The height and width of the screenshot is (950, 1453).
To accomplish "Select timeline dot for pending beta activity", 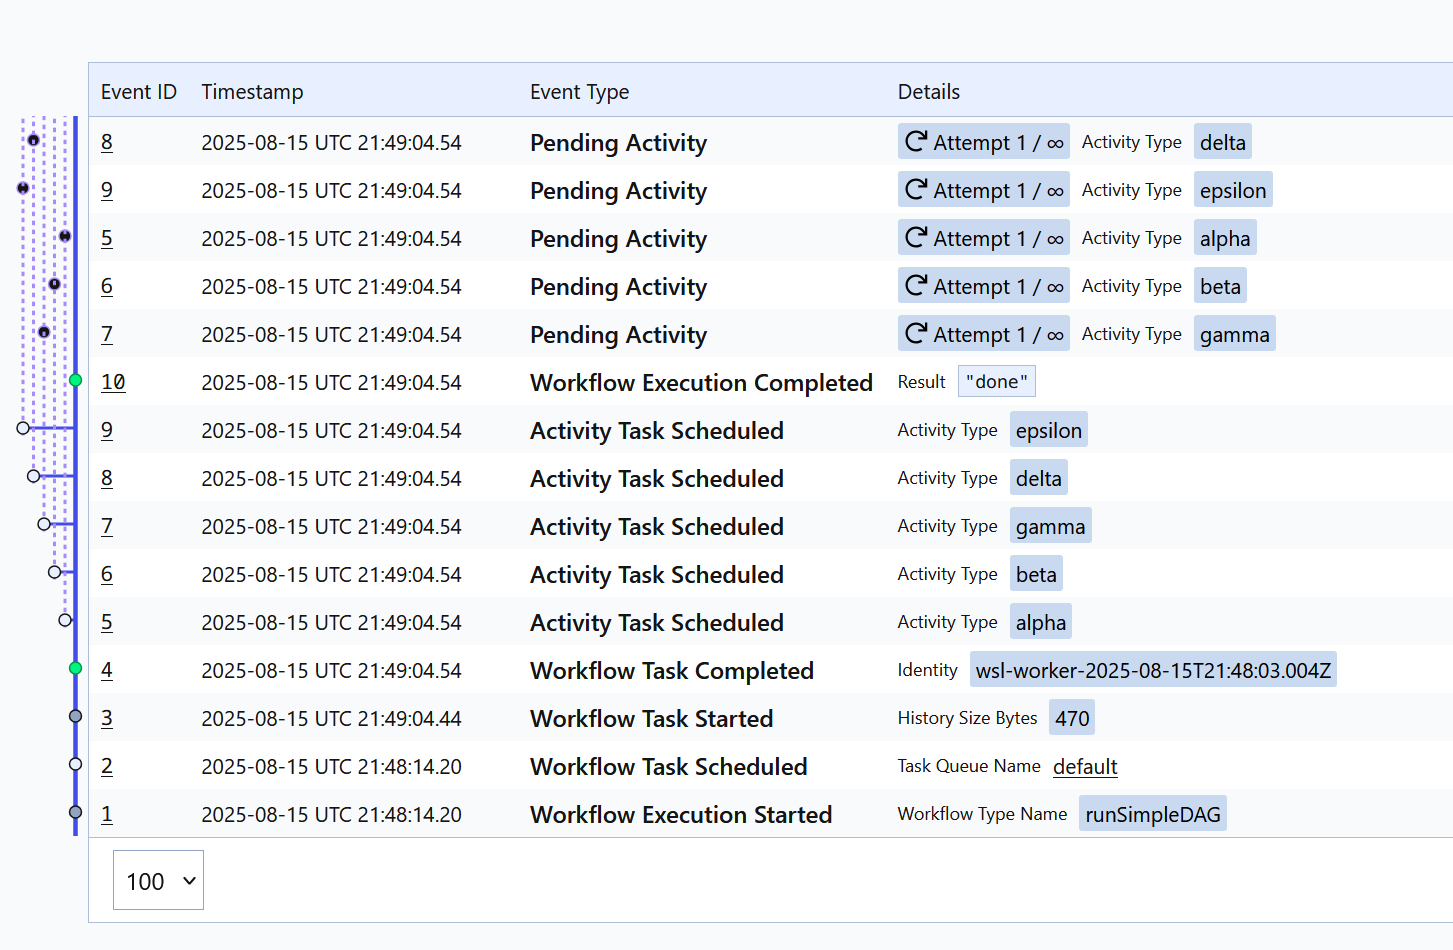I will tap(54, 284).
